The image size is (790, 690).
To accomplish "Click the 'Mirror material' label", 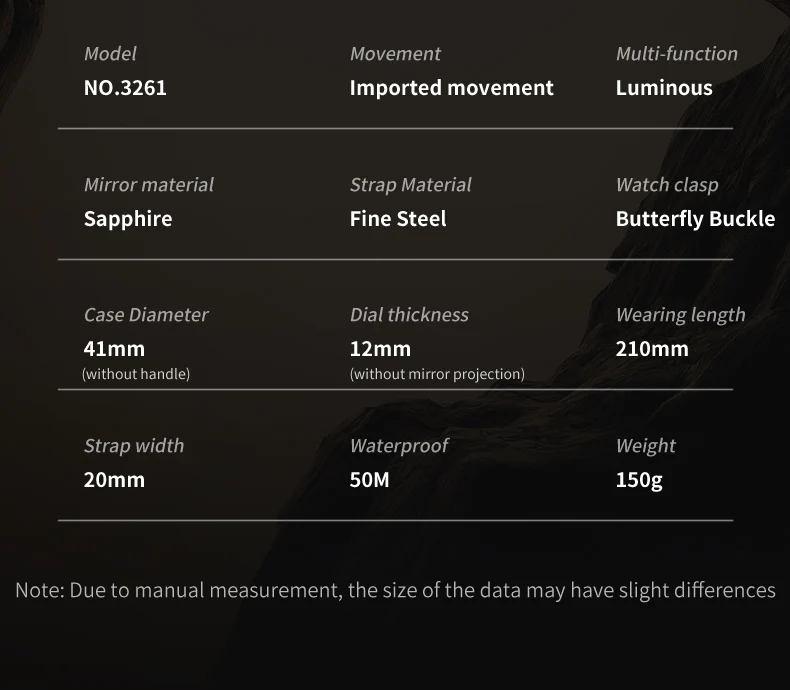I will tap(149, 185).
